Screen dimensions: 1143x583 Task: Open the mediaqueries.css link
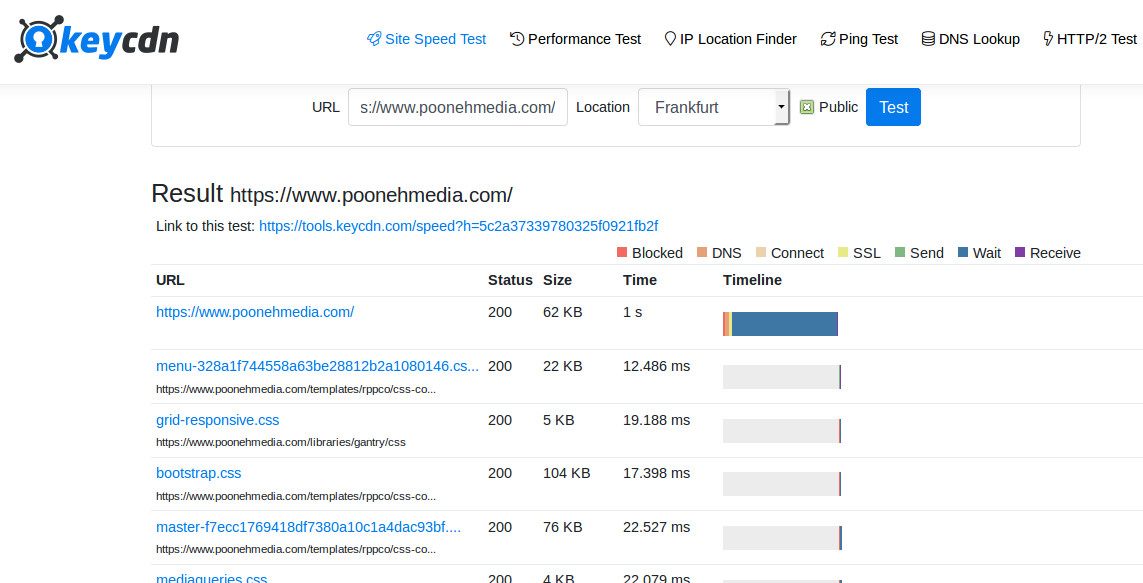click(211, 579)
